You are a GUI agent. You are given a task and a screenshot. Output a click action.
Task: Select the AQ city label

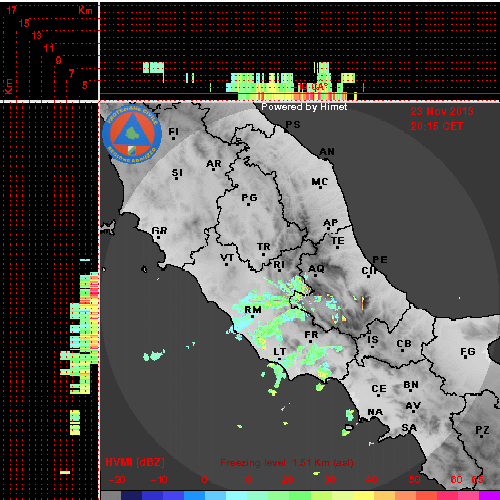pos(316,269)
